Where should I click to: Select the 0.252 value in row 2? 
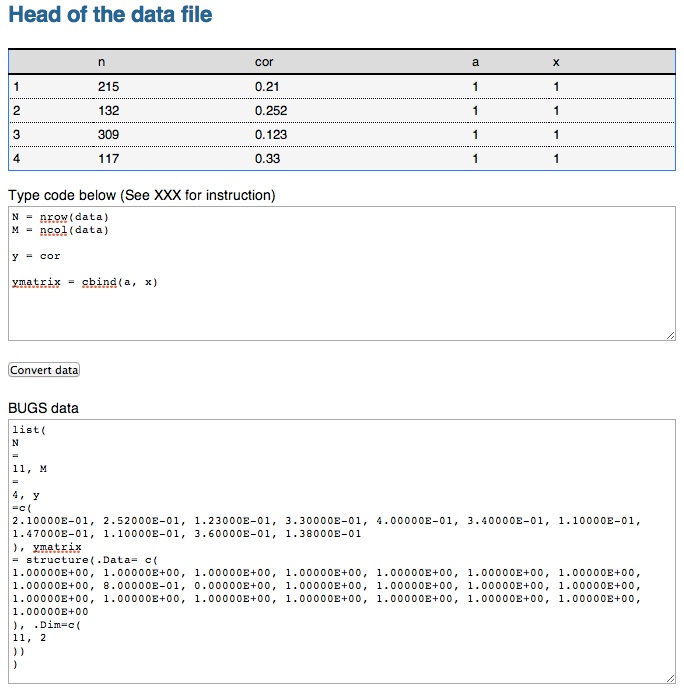270,111
